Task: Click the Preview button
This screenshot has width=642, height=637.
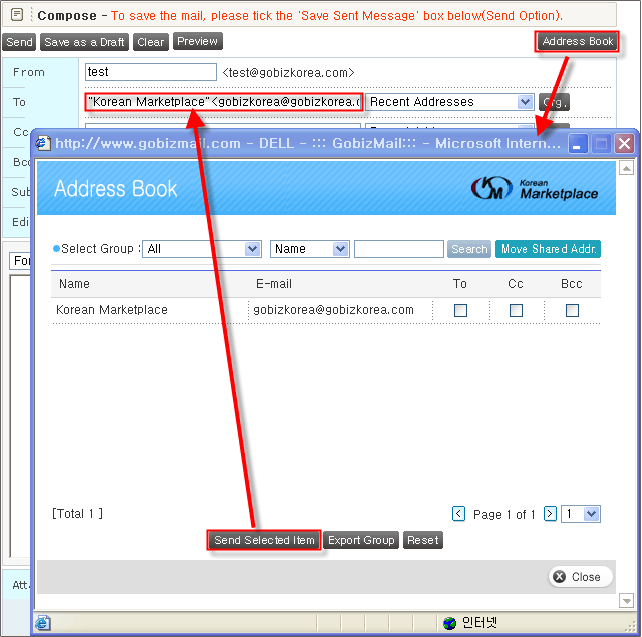Action: [198, 41]
